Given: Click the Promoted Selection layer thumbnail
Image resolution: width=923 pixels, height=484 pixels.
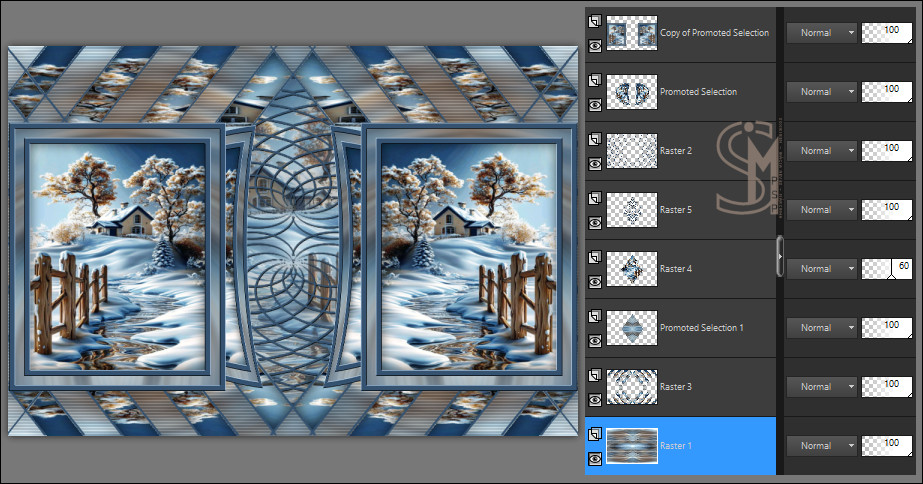Looking at the screenshot, I should 632,92.
